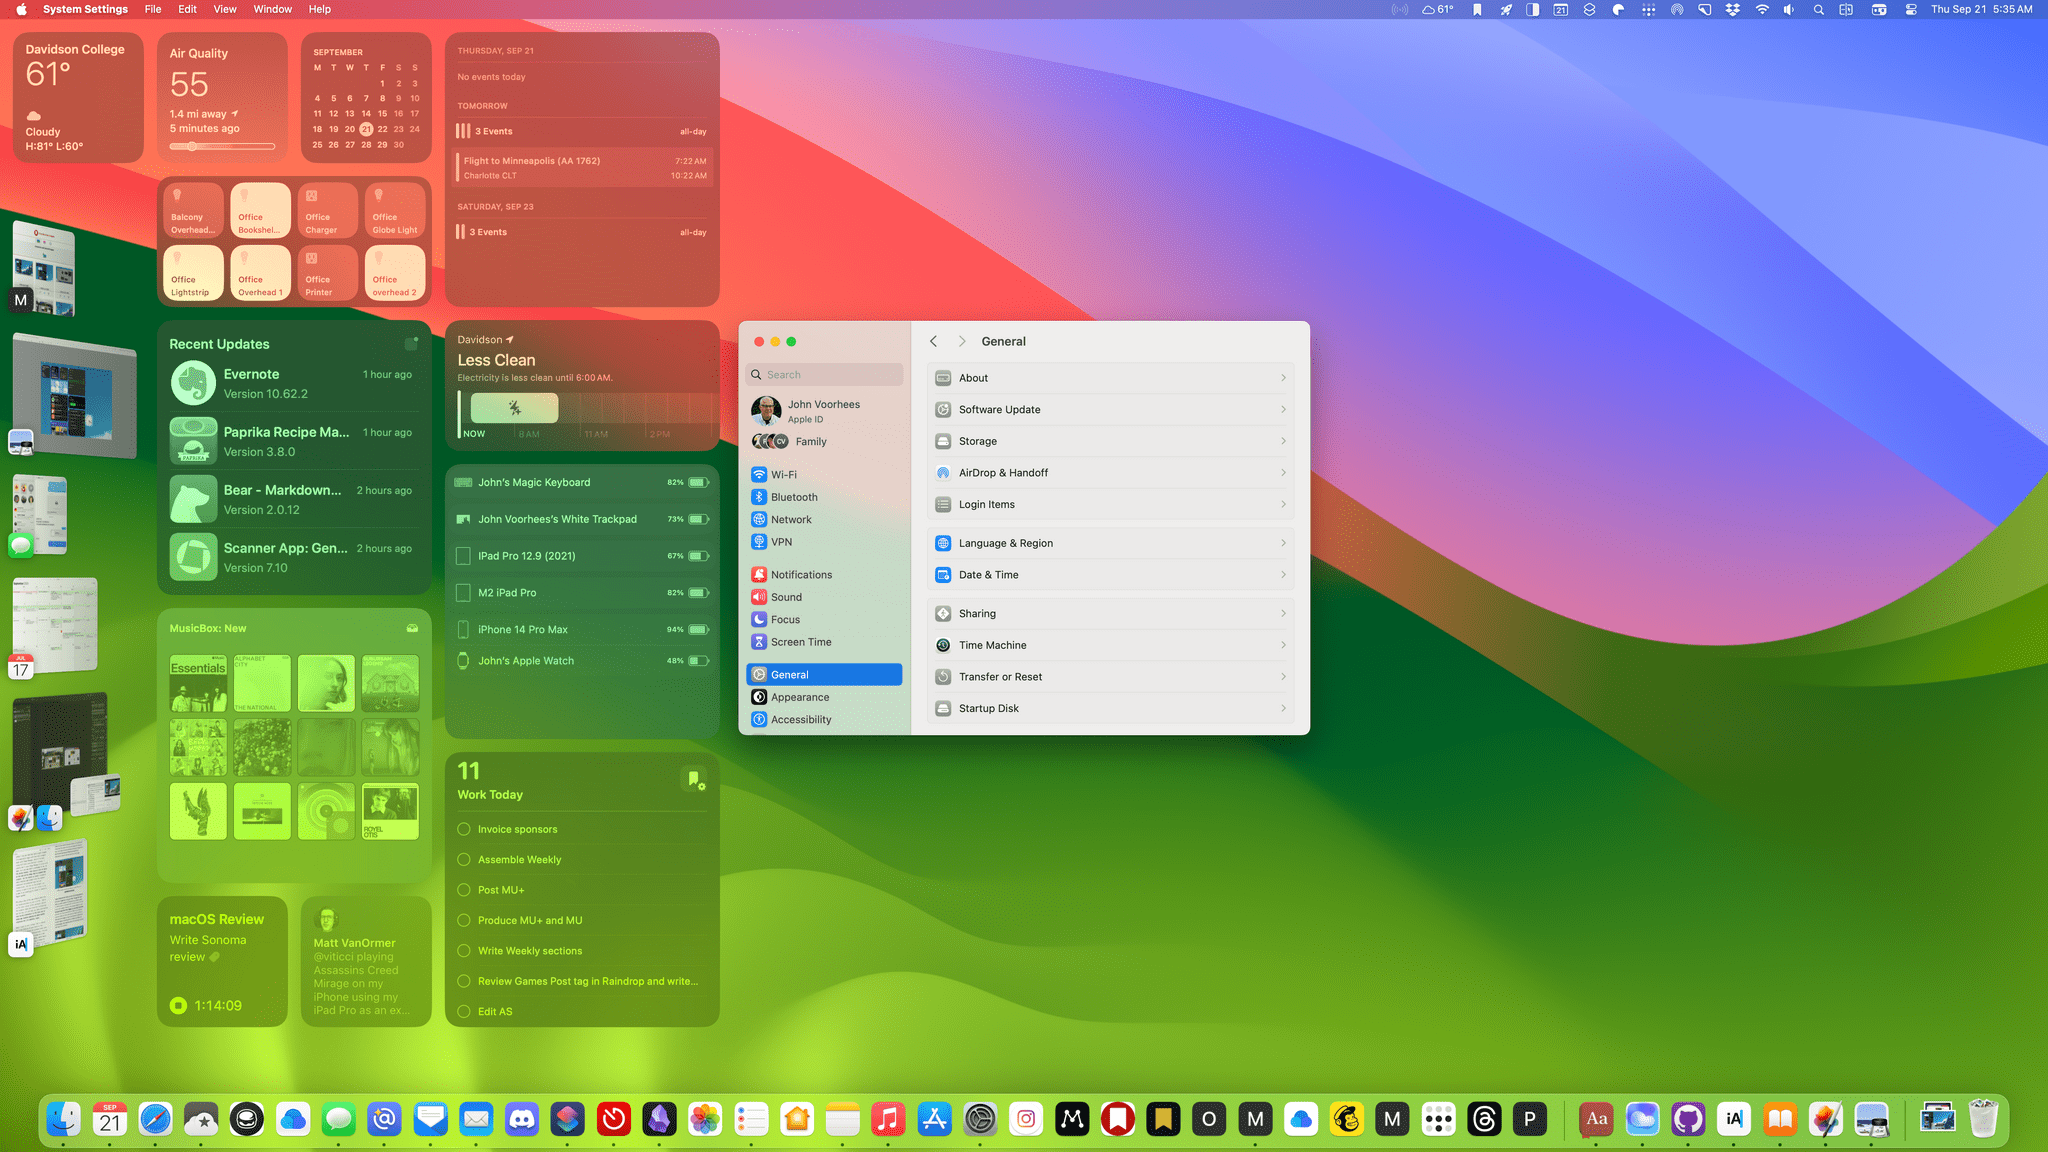Click the Air Quality index slider

pyautogui.click(x=222, y=146)
